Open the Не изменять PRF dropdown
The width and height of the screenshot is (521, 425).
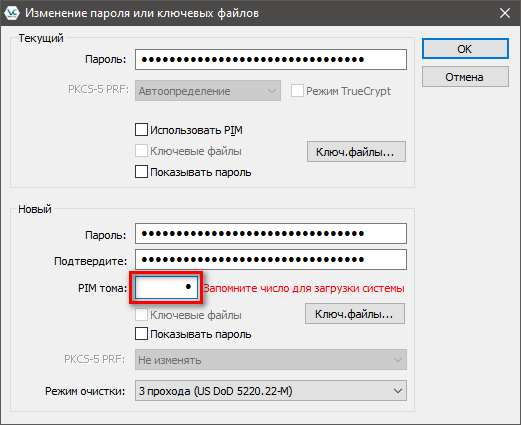(x=271, y=360)
